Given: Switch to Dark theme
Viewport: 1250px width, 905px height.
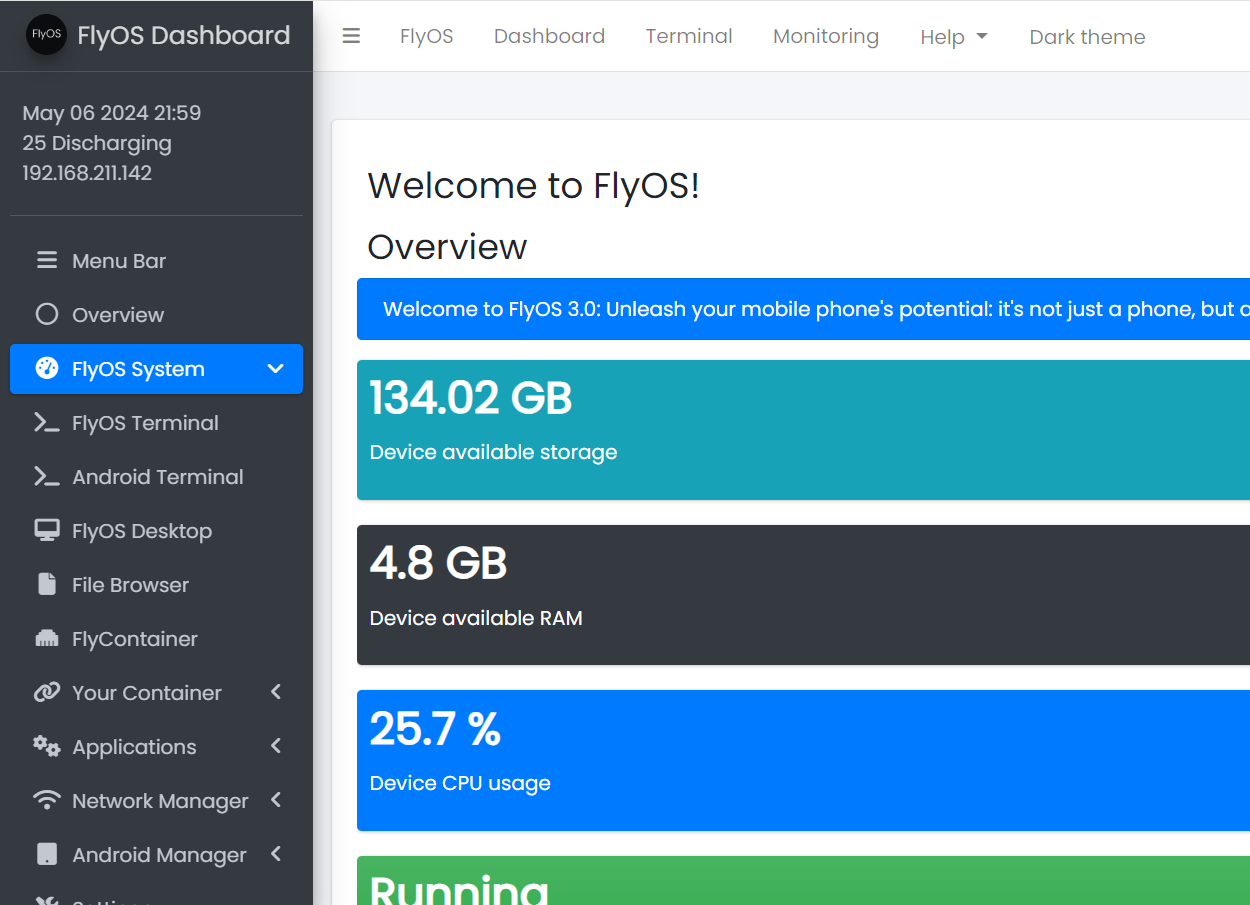Looking at the screenshot, I should point(1087,37).
